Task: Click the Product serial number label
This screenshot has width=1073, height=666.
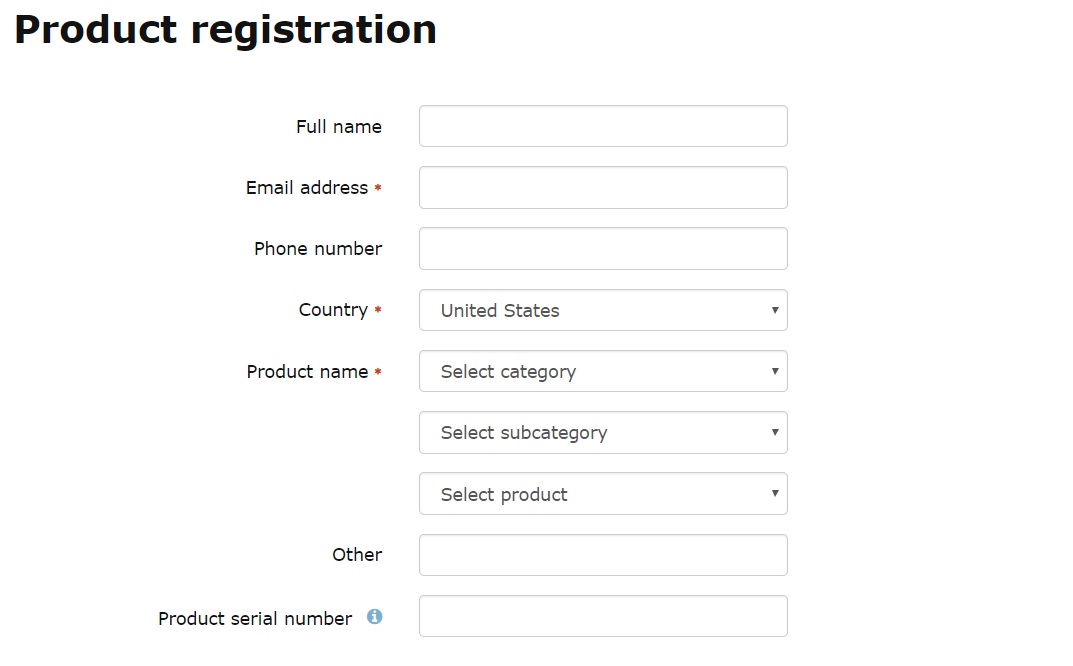Action: (x=255, y=619)
